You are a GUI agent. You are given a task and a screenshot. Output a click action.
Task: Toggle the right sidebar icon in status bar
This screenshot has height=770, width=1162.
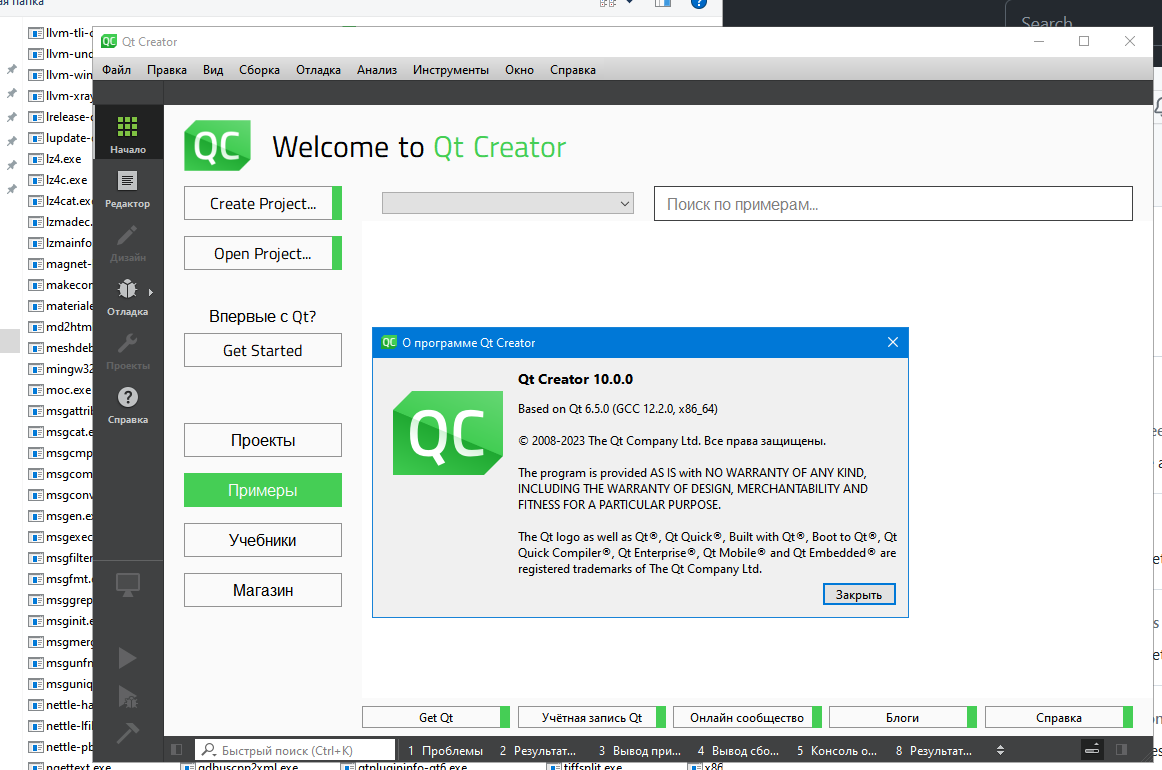pyautogui.click(x=1121, y=750)
